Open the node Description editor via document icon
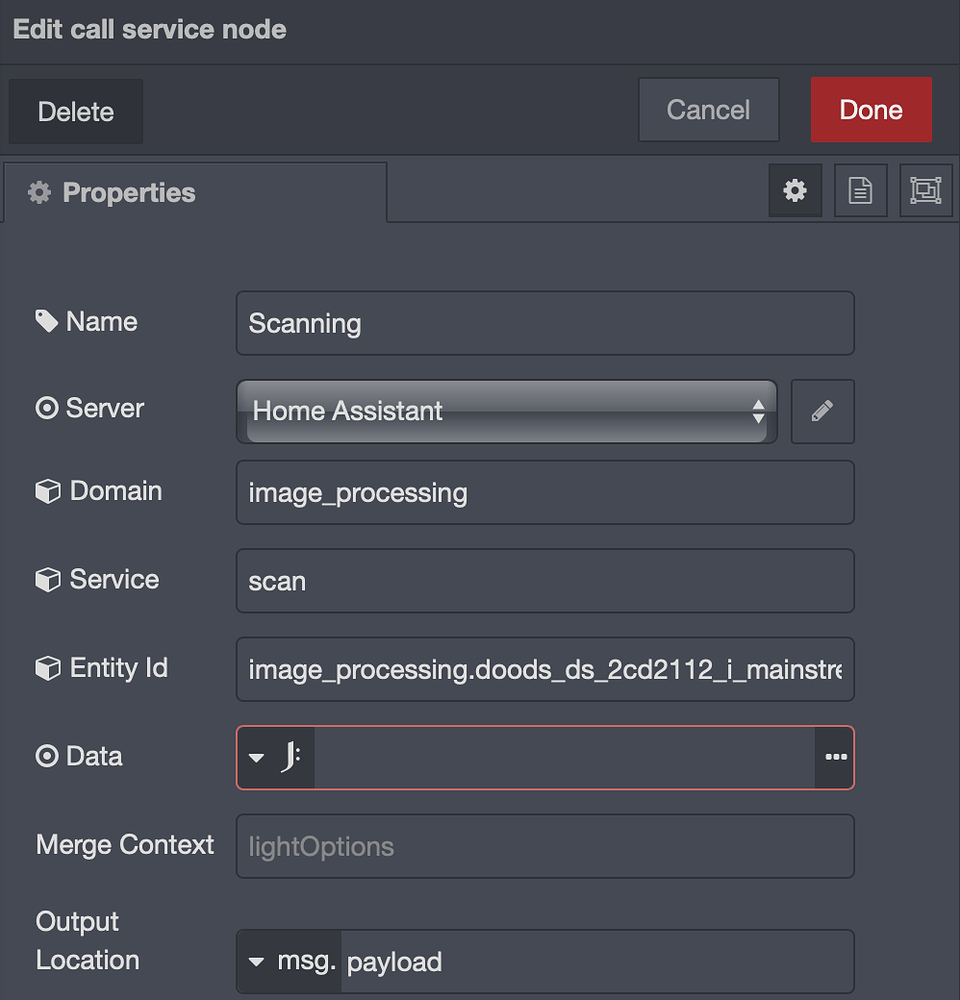Image resolution: width=960 pixels, height=1000 pixels. coord(860,190)
